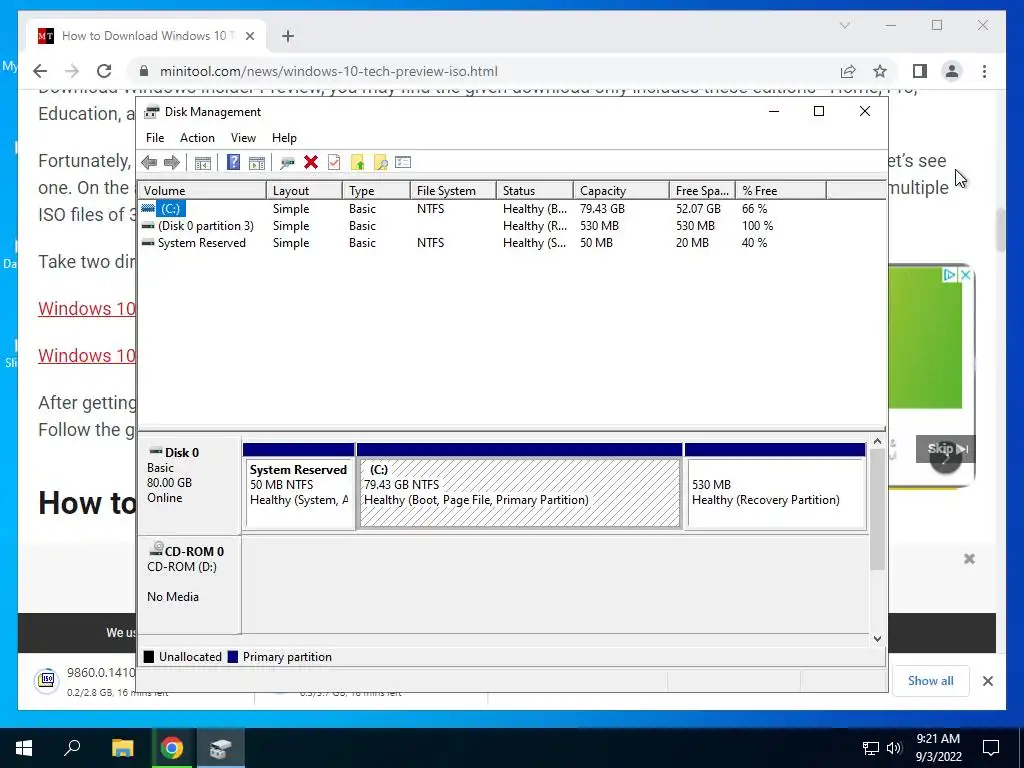Open Help via blue question mark icon
1024x768 pixels.
[x=233, y=163]
